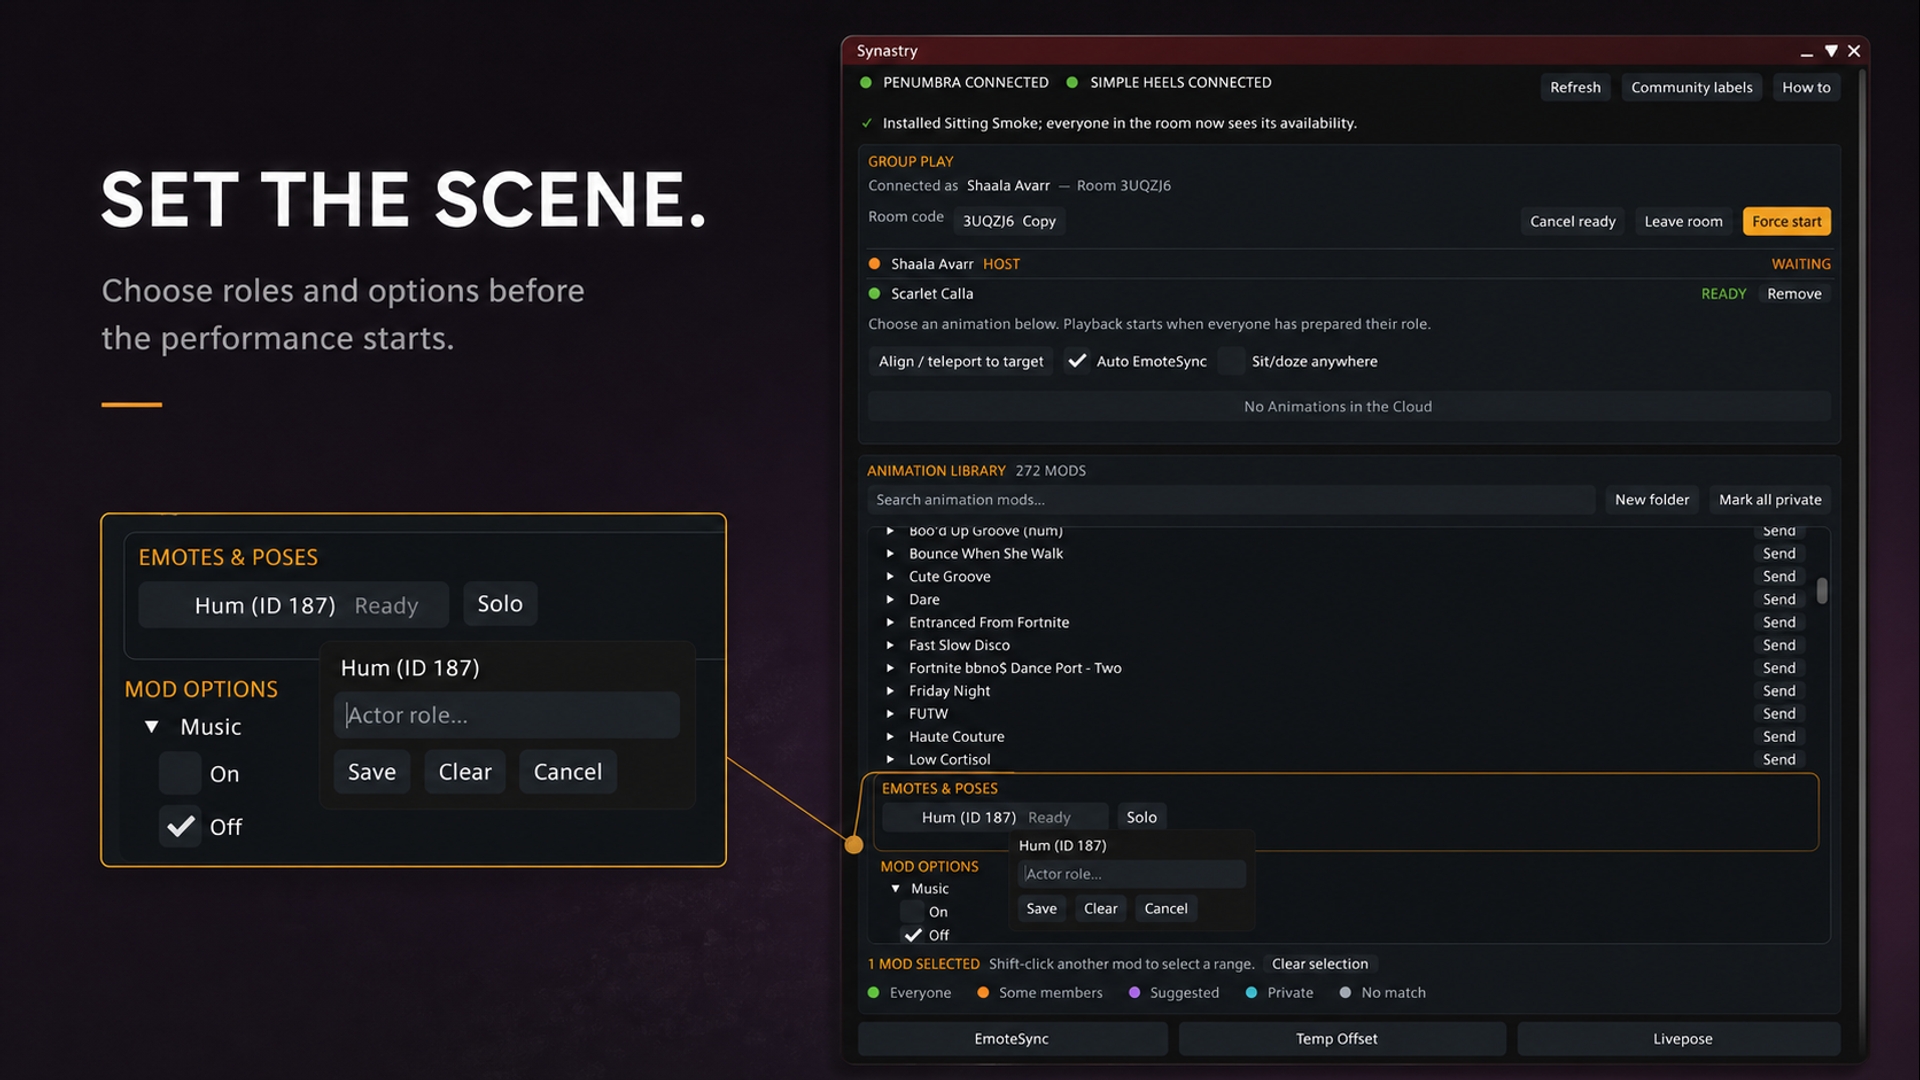
Task: Remove Scarlet Calla from the room
Action: pos(1794,293)
